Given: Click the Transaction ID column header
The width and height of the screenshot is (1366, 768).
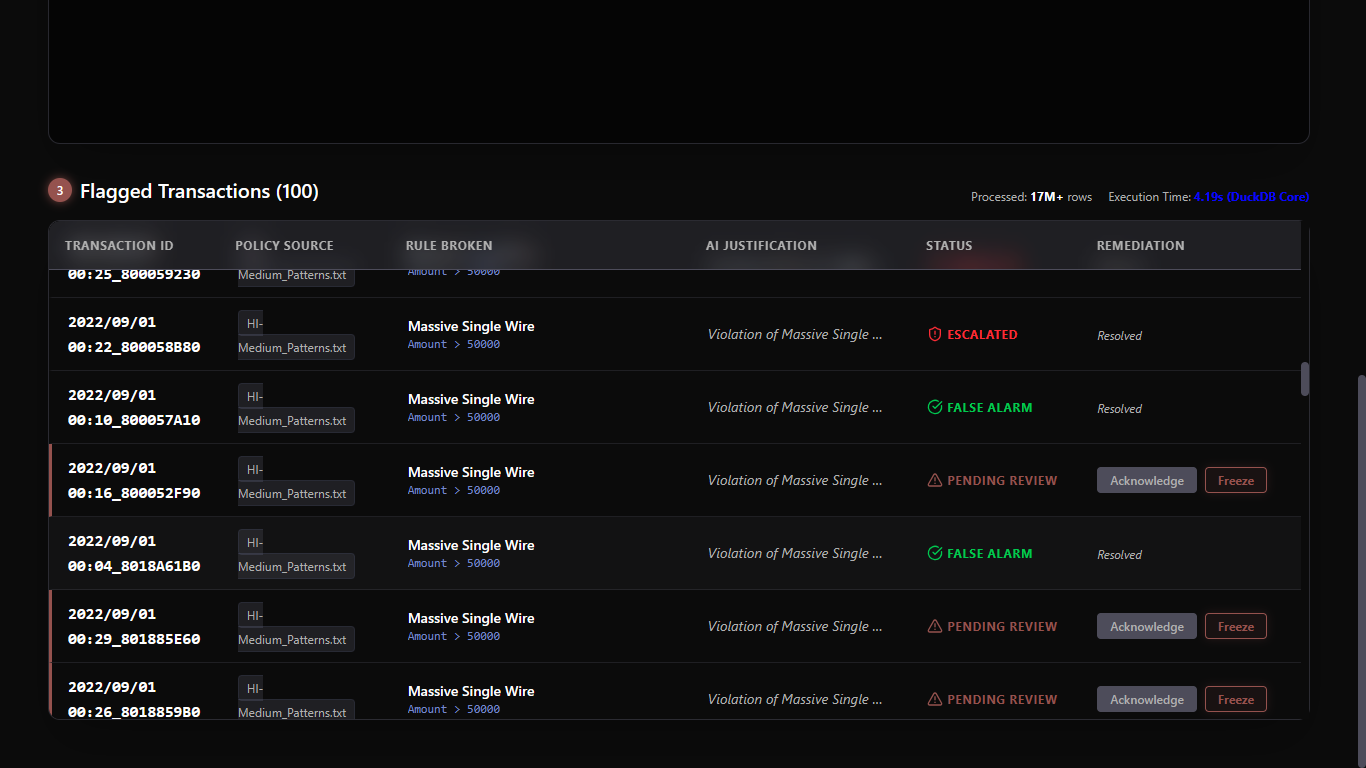Looking at the screenshot, I should tap(119, 246).
